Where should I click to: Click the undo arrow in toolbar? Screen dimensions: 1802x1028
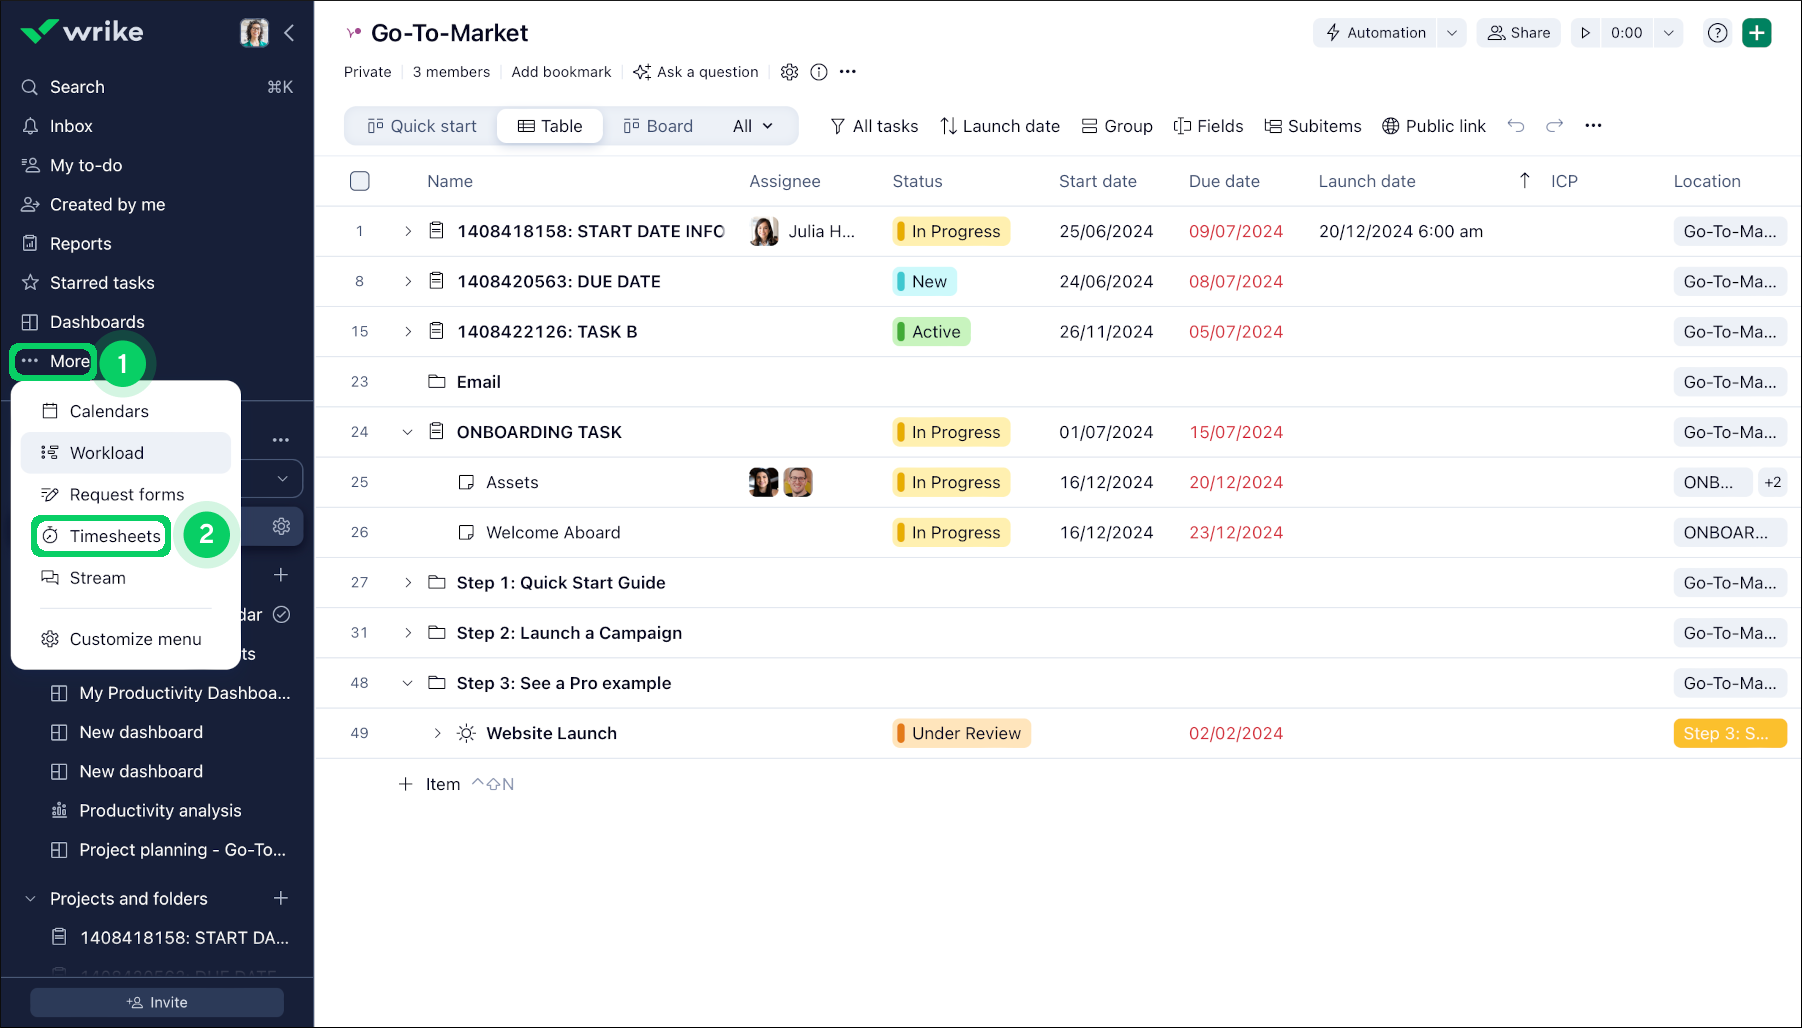(x=1516, y=126)
